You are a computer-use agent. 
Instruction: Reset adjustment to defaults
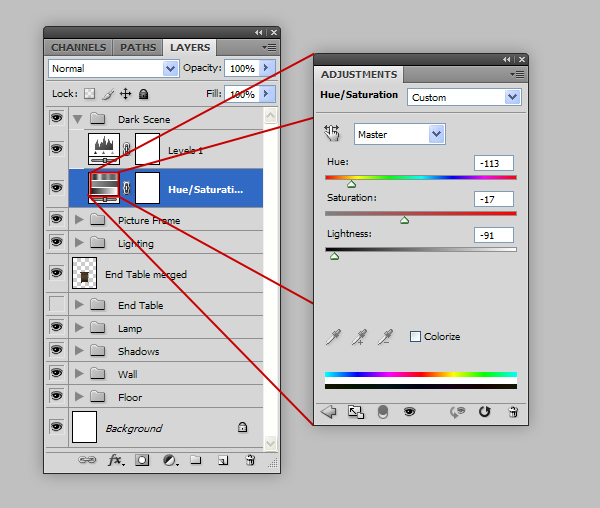pos(485,411)
